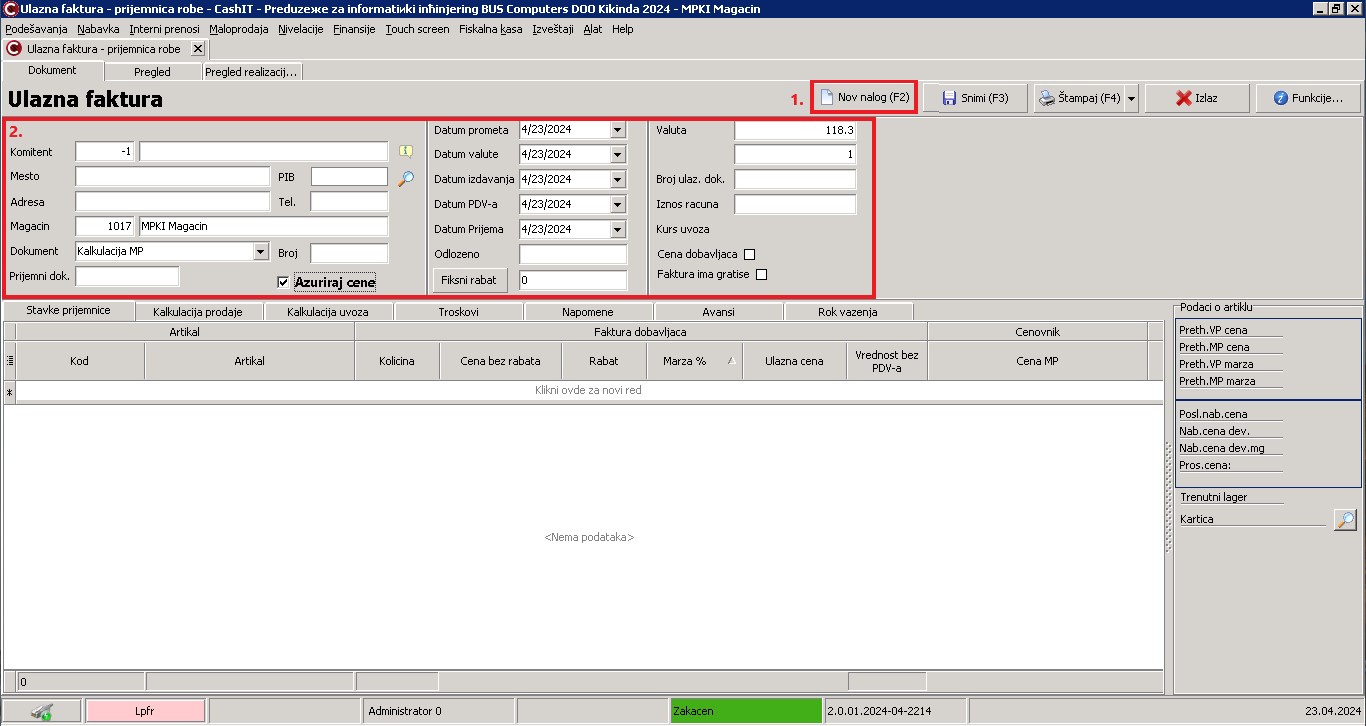Select the Stavke prijemnice tab

[x=68, y=311]
